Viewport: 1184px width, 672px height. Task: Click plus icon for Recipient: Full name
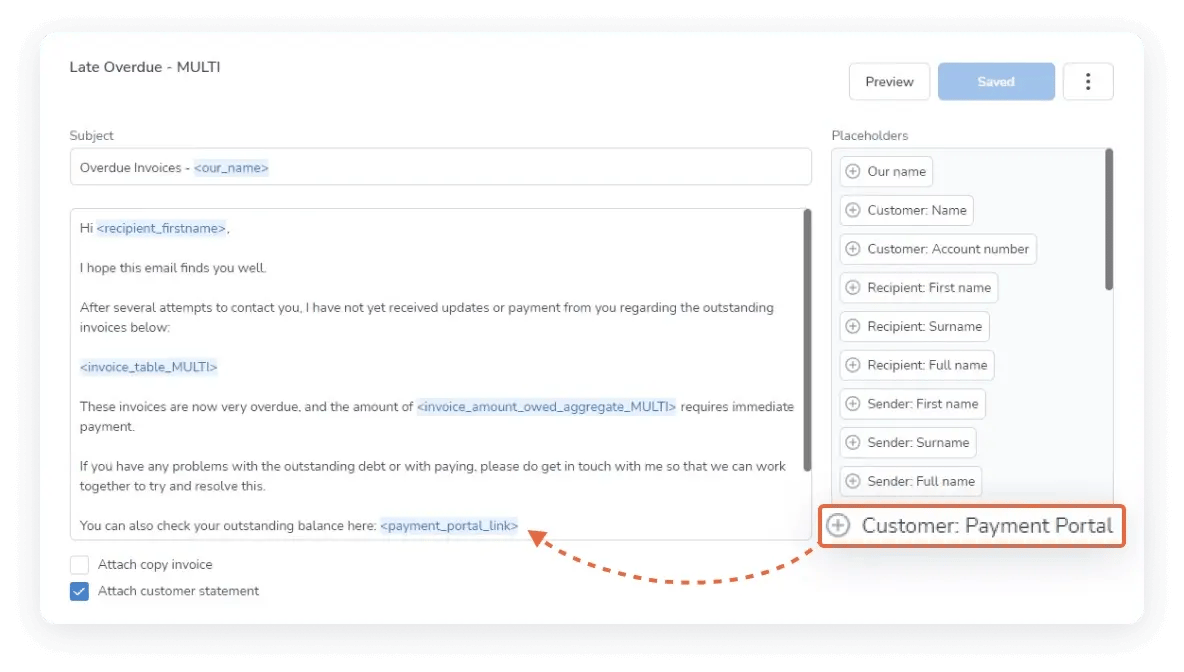pos(853,365)
